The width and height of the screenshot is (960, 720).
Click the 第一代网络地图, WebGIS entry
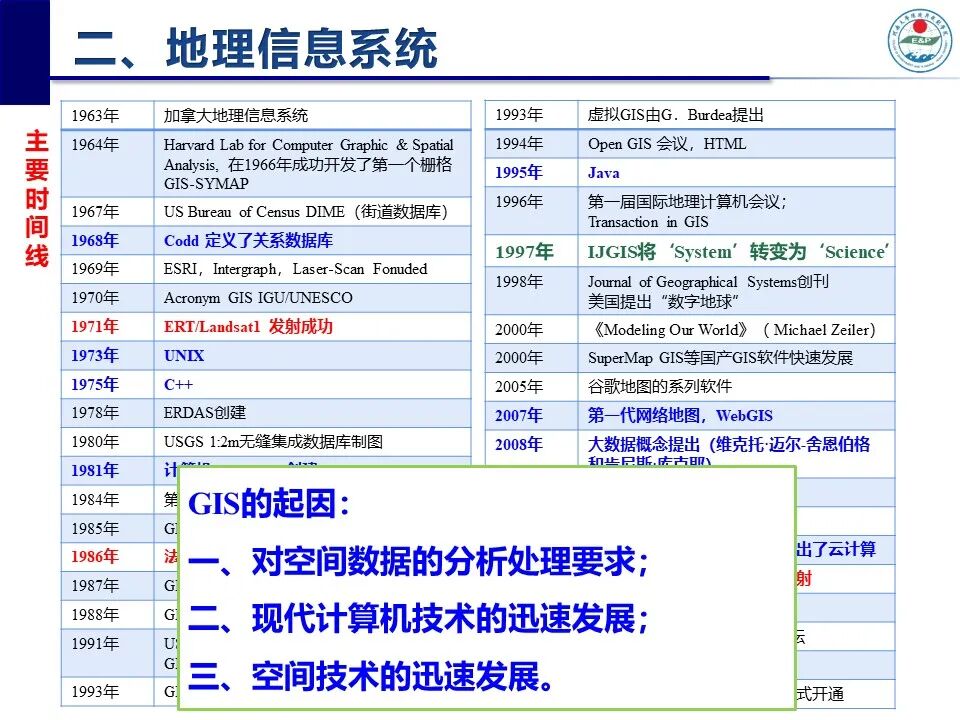pos(737,415)
